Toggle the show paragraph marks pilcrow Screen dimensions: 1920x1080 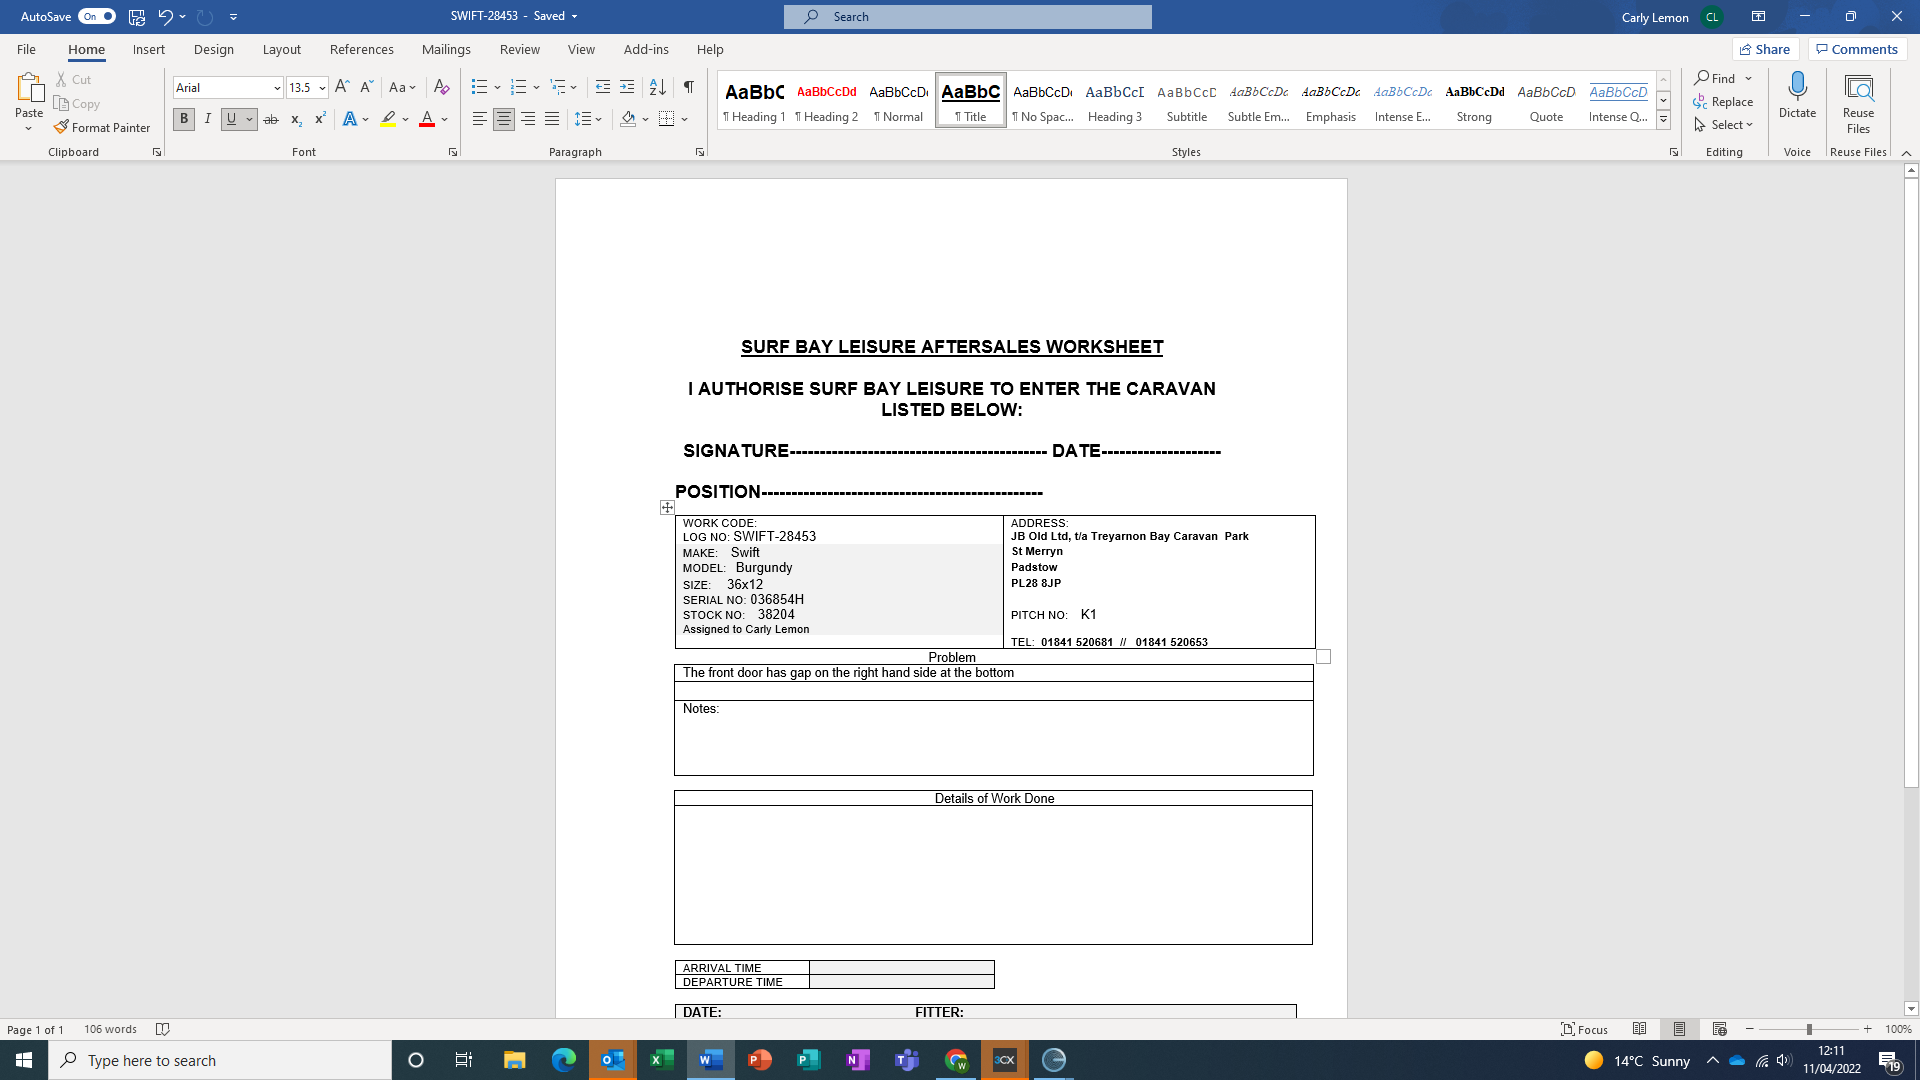point(688,87)
